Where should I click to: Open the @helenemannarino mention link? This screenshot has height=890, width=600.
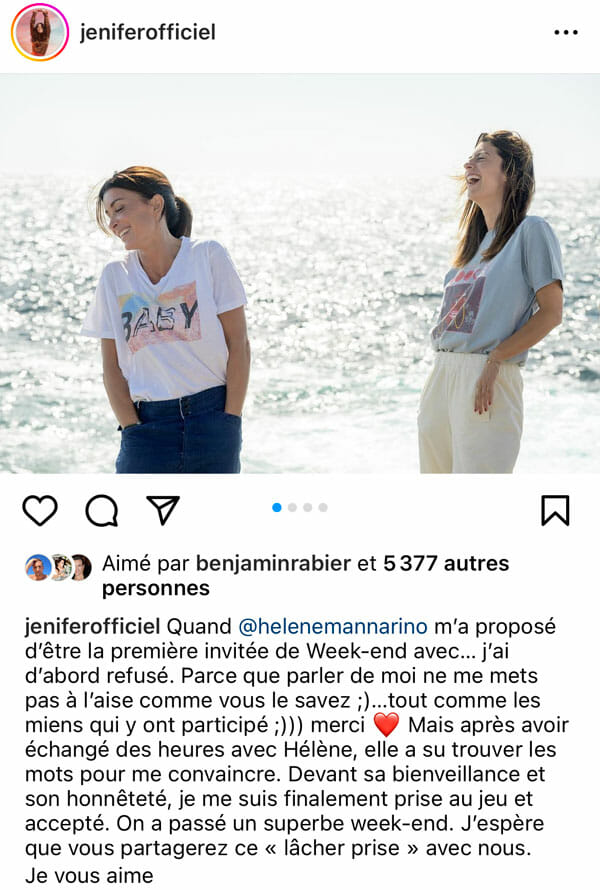tap(333, 626)
